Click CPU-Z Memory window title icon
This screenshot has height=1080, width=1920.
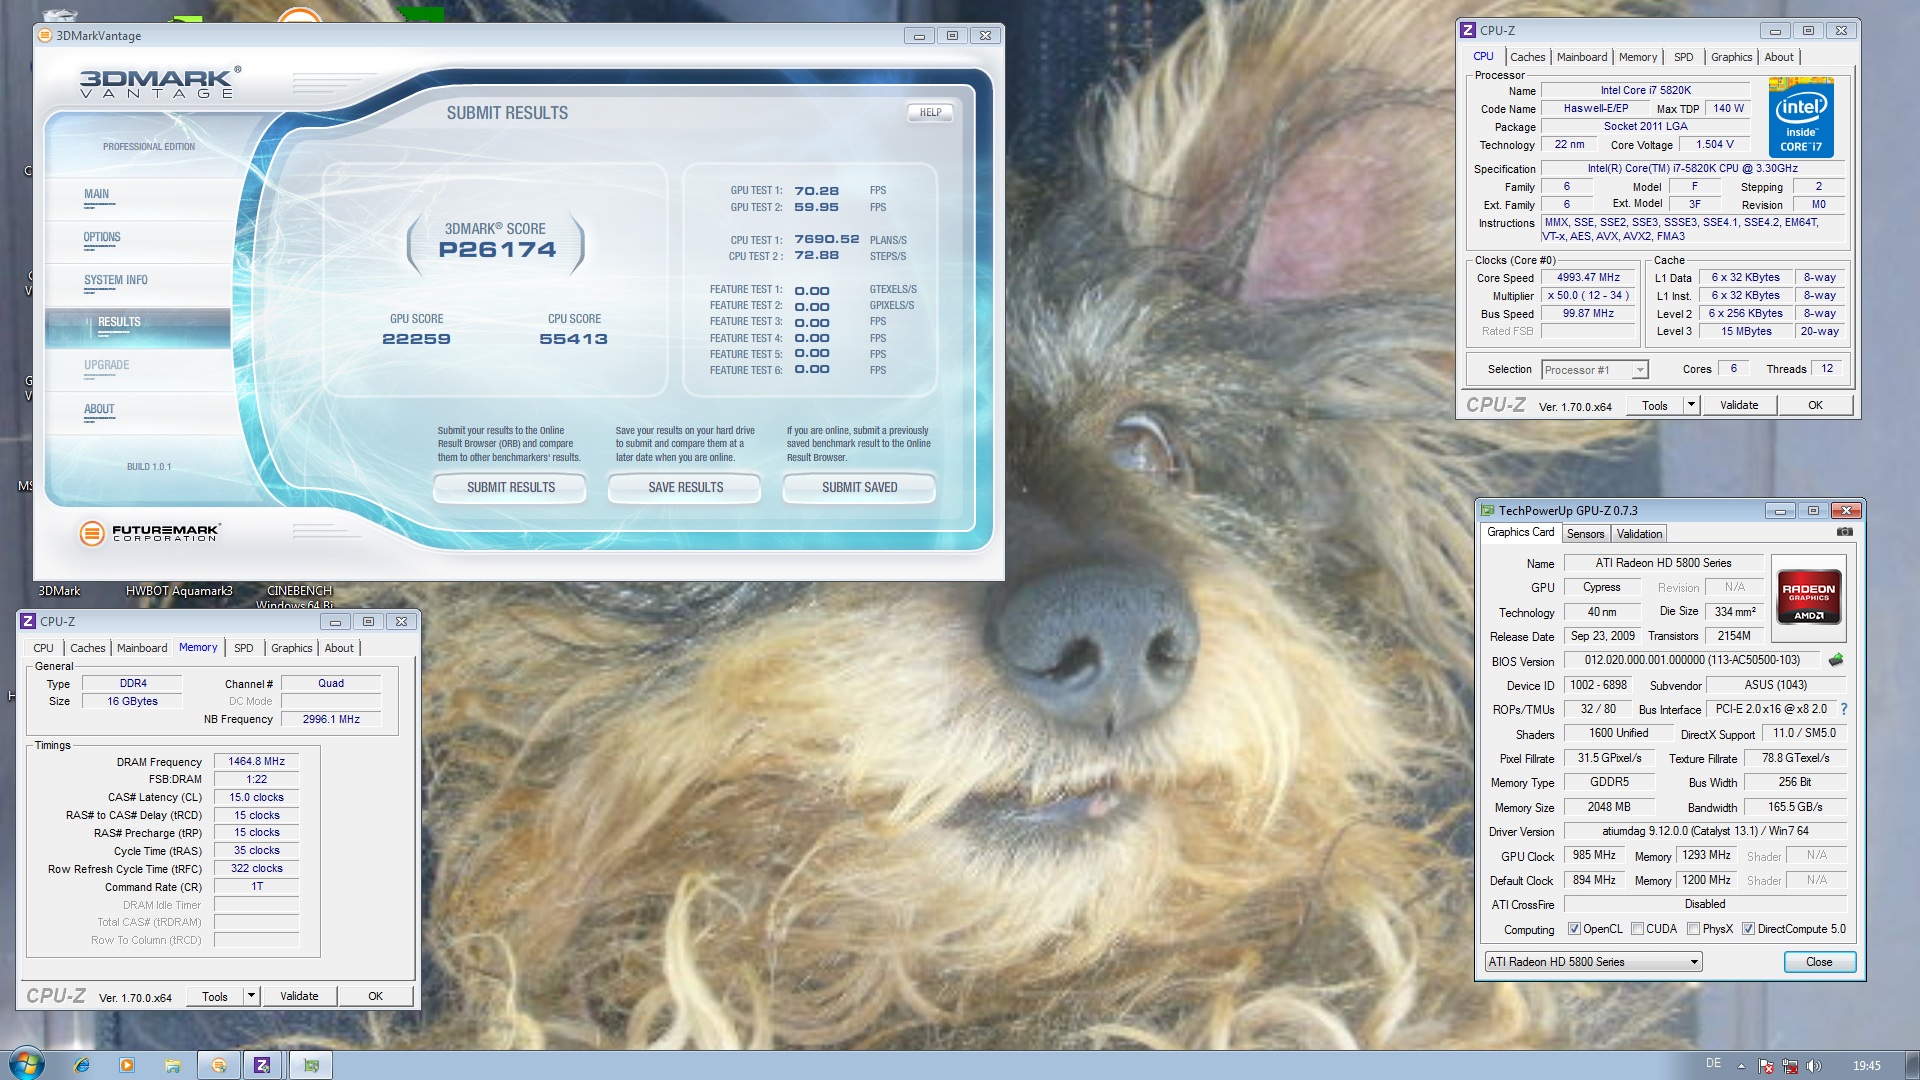click(28, 622)
